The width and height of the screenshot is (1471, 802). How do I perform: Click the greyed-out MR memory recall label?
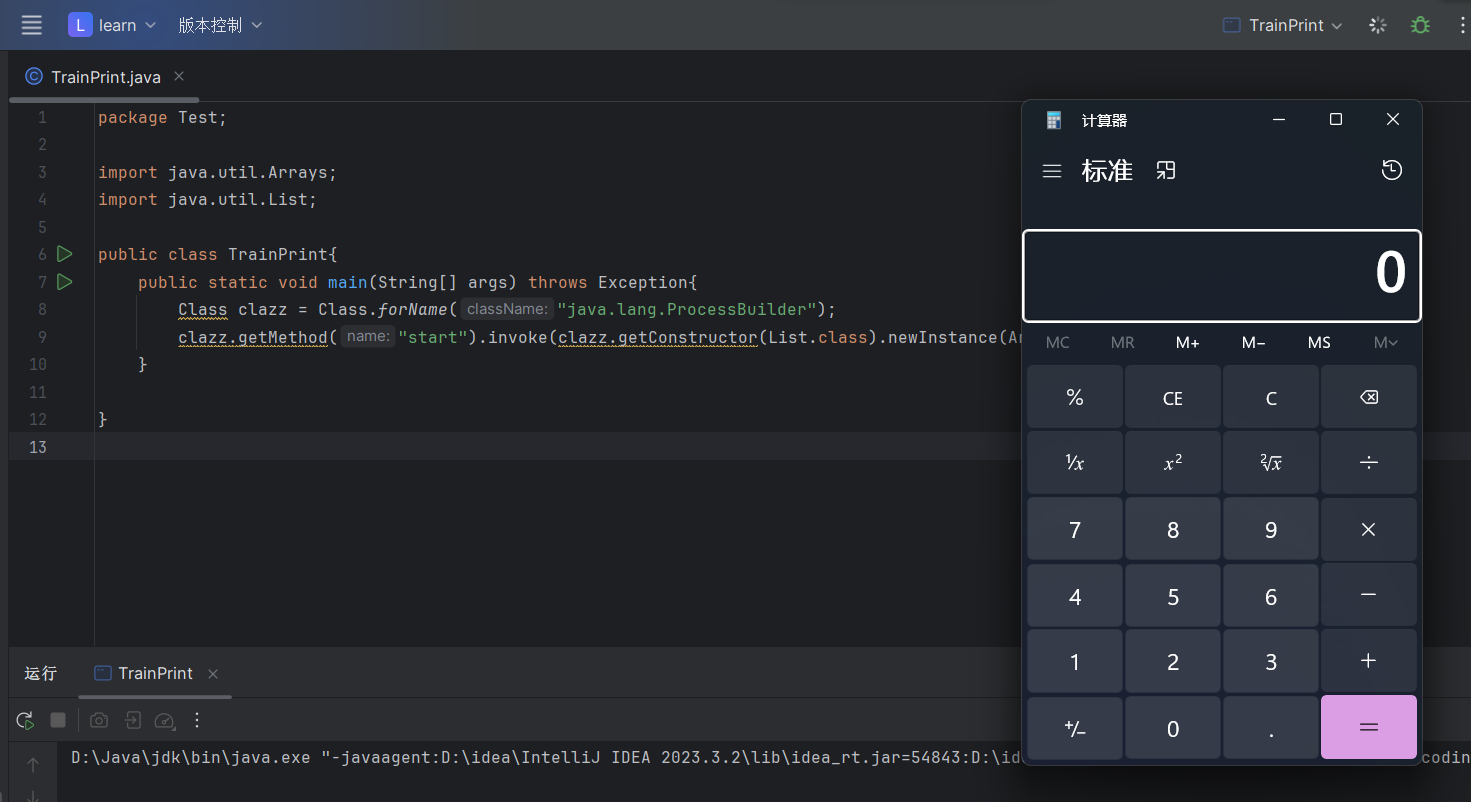pyautogui.click(x=1122, y=343)
